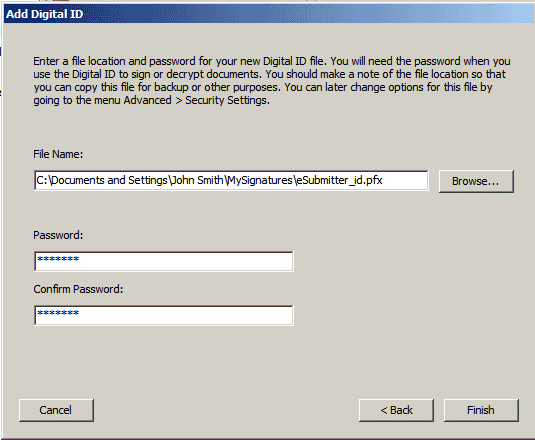Go to previous step with < Back

click(396, 410)
